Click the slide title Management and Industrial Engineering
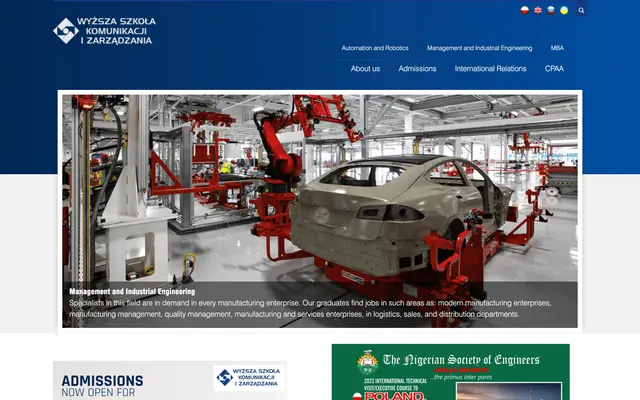The width and height of the screenshot is (640, 400). tap(132, 291)
